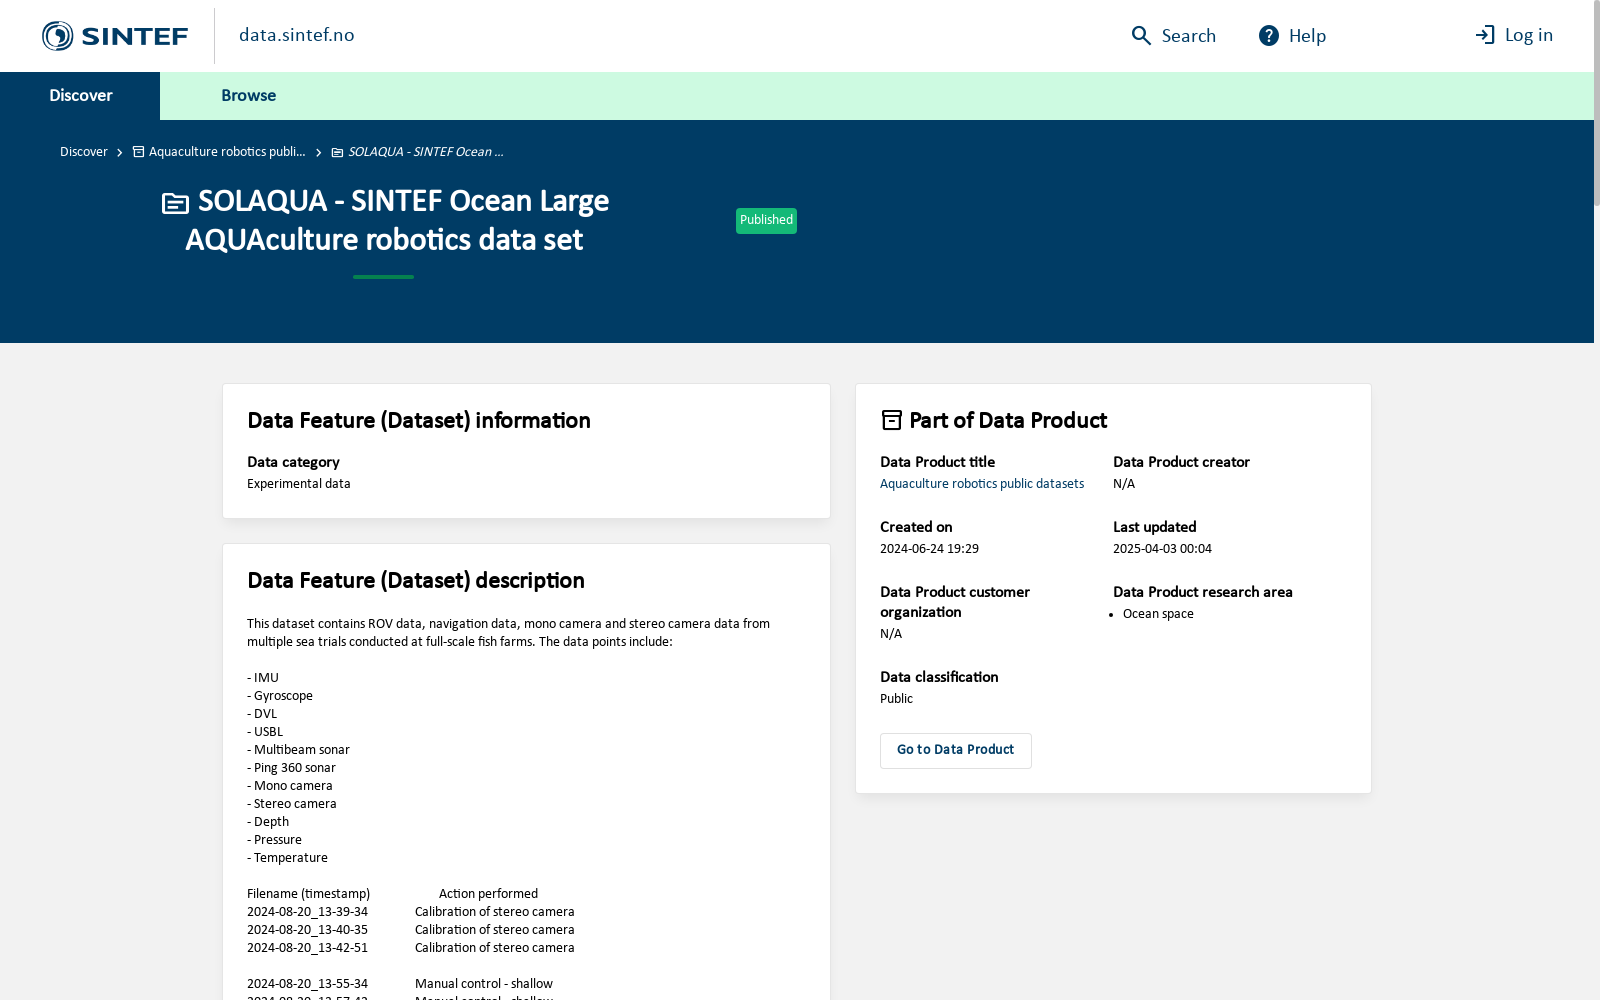This screenshot has height=1000, width=1600.
Task: Click the Filename (timestamp) column header
Action: pos(308,894)
